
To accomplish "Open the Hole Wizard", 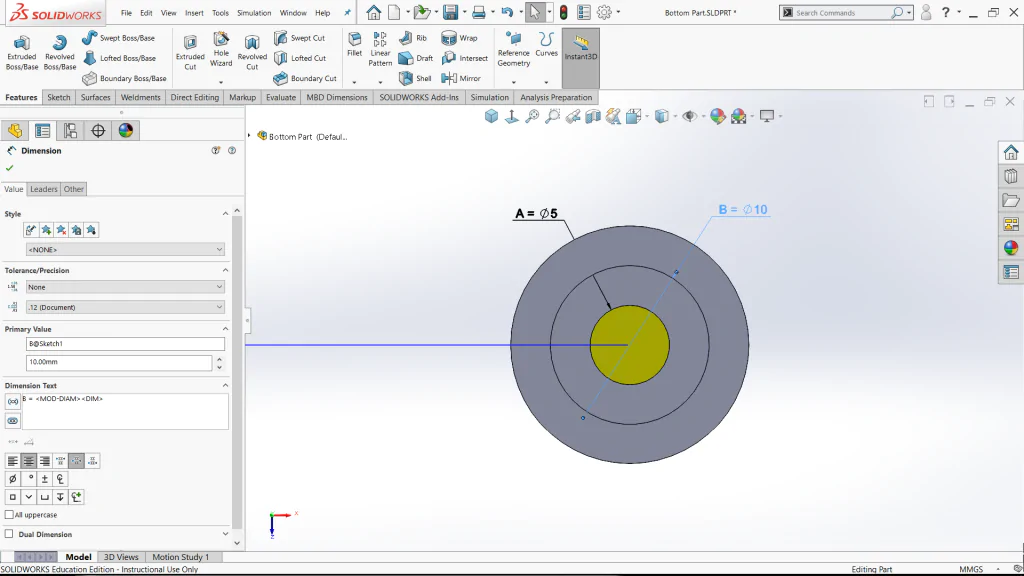I will (x=221, y=50).
